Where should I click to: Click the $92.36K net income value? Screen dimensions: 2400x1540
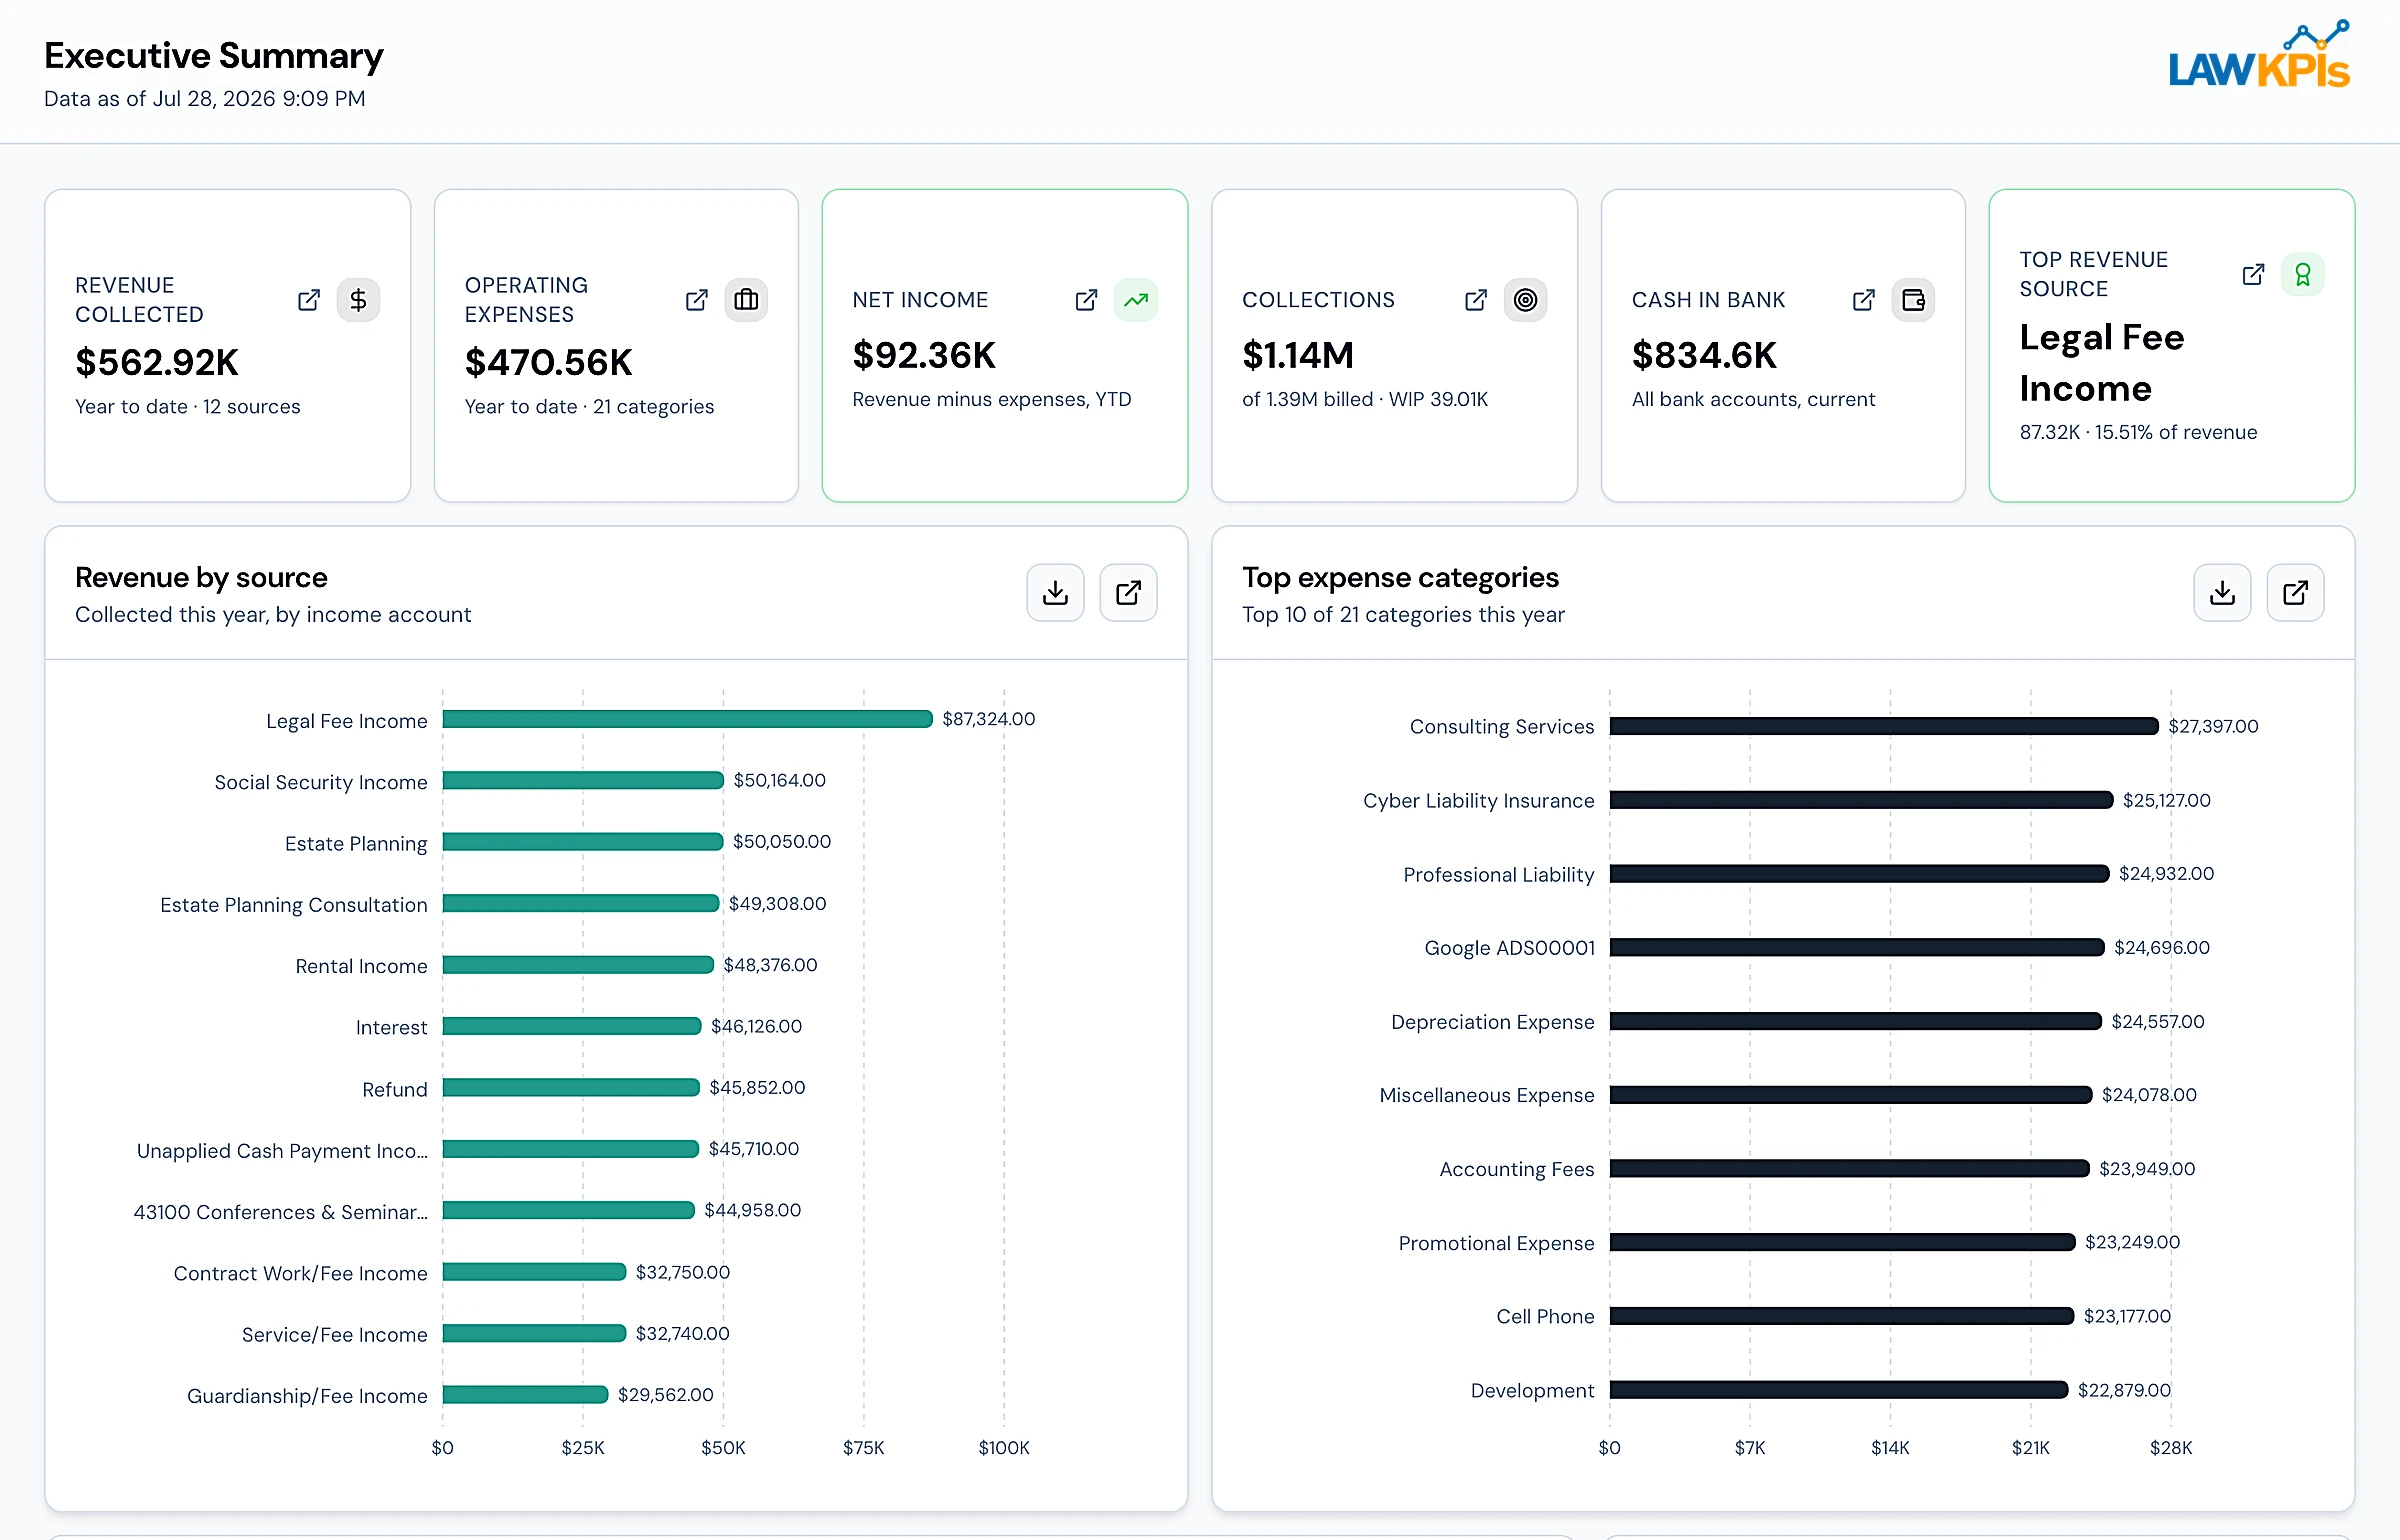click(x=924, y=355)
